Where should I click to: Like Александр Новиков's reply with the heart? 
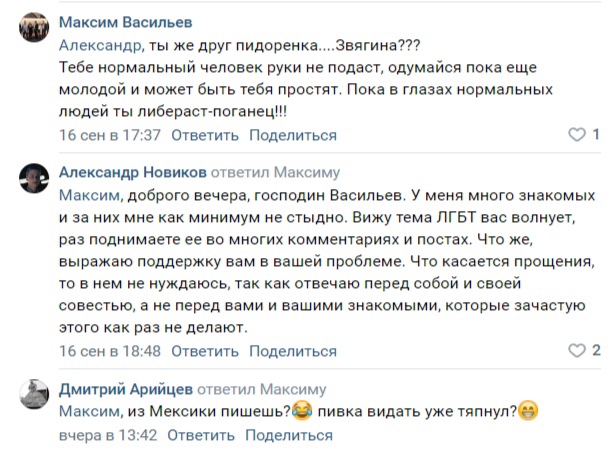[576, 351]
